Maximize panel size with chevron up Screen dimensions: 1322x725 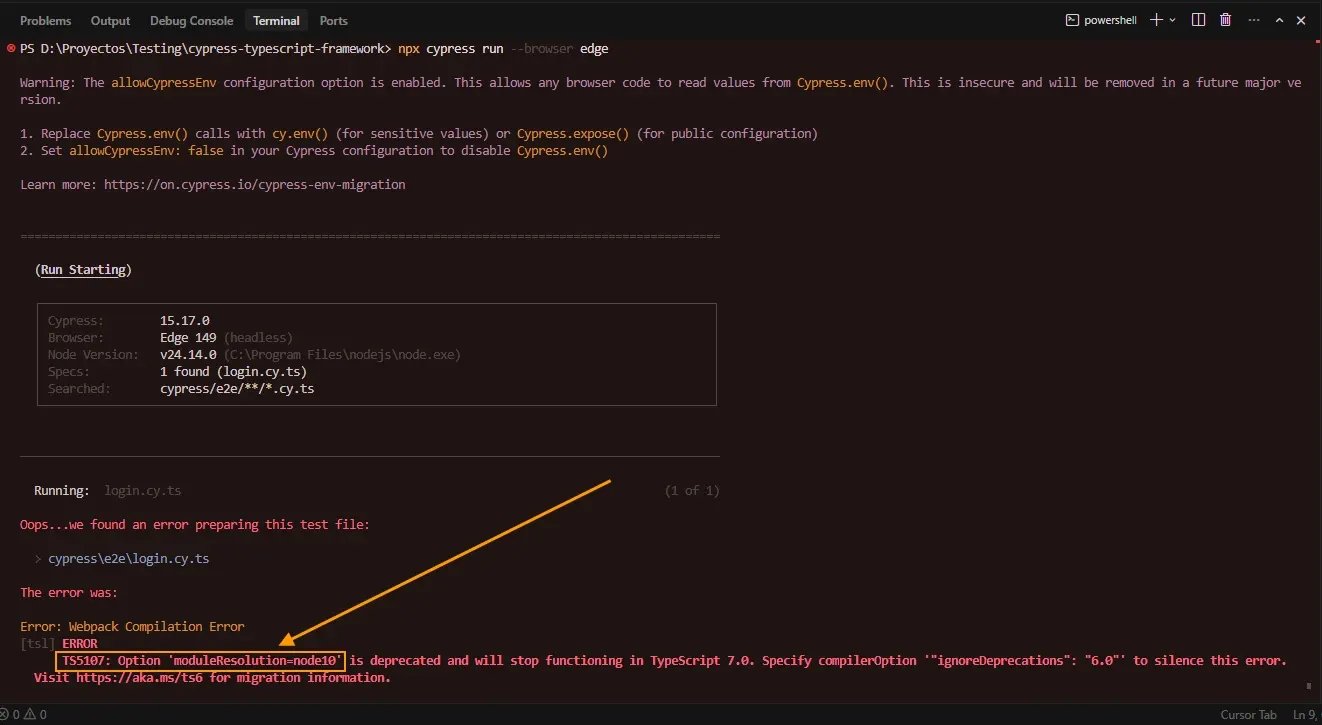(1279, 20)
